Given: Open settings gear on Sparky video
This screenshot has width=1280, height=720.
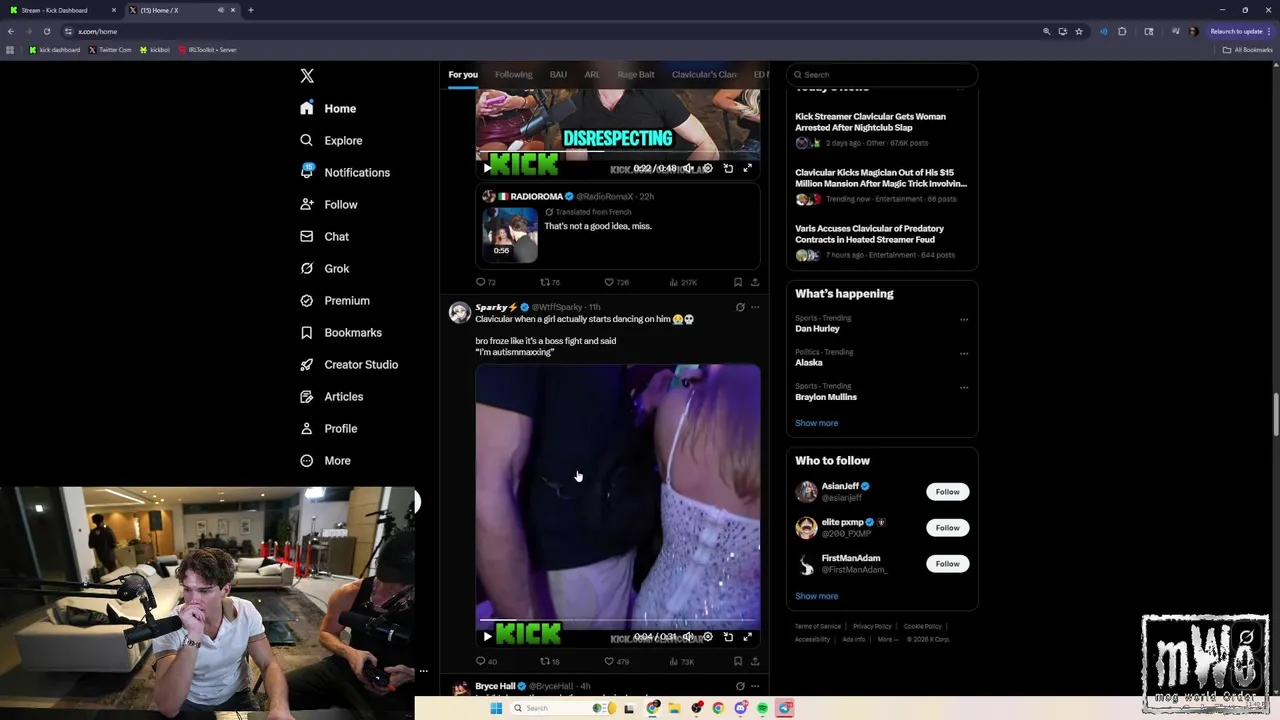Looking at the screenshot, I should 707,636.
